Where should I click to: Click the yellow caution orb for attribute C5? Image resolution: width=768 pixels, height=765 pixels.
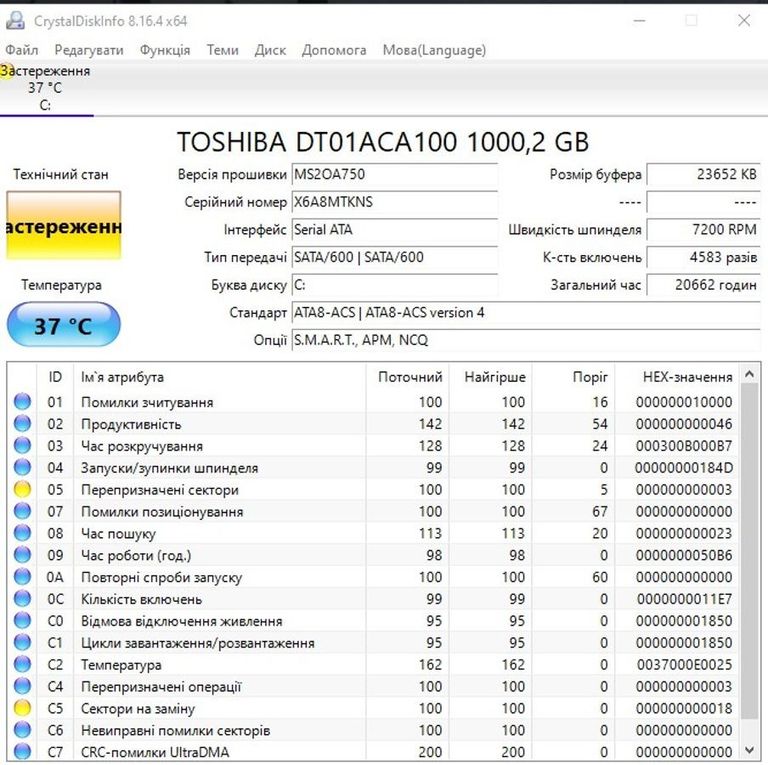pos(22,708)
